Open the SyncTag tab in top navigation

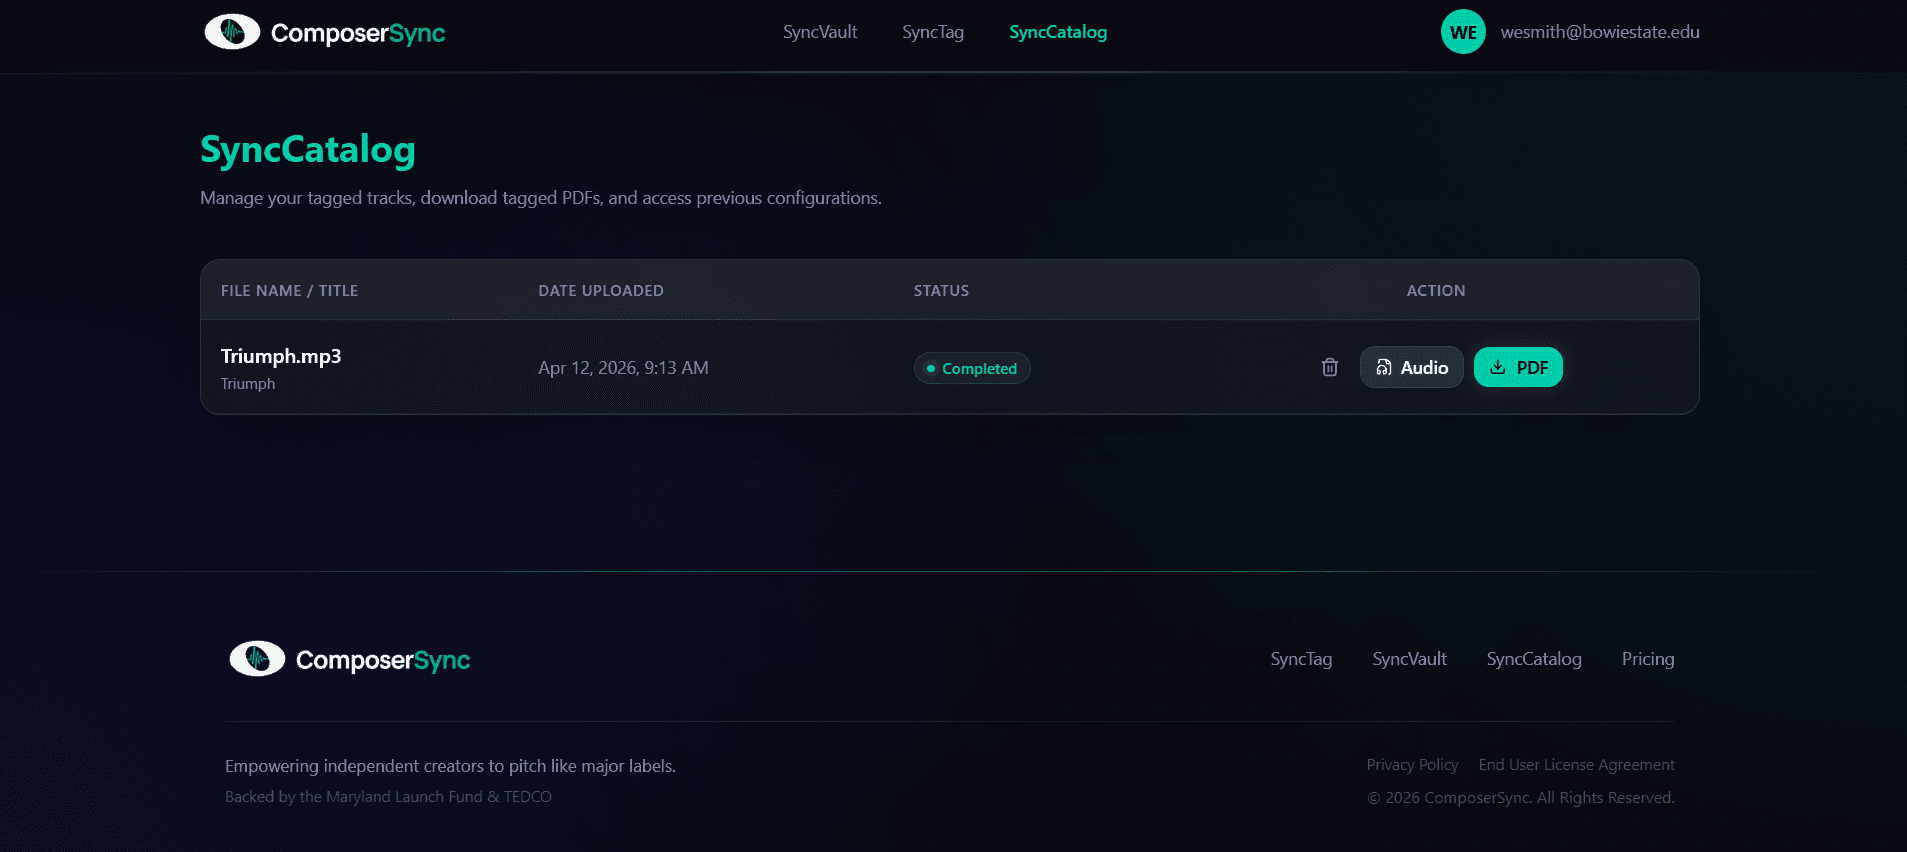pos(933,32)
